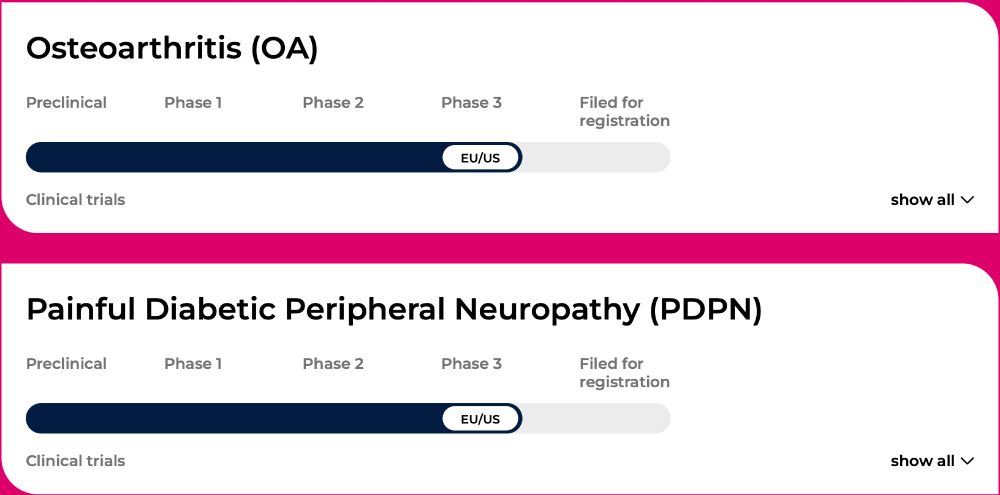Click chevron arrow in Osteoarthritis card

[x=967, y=200]
